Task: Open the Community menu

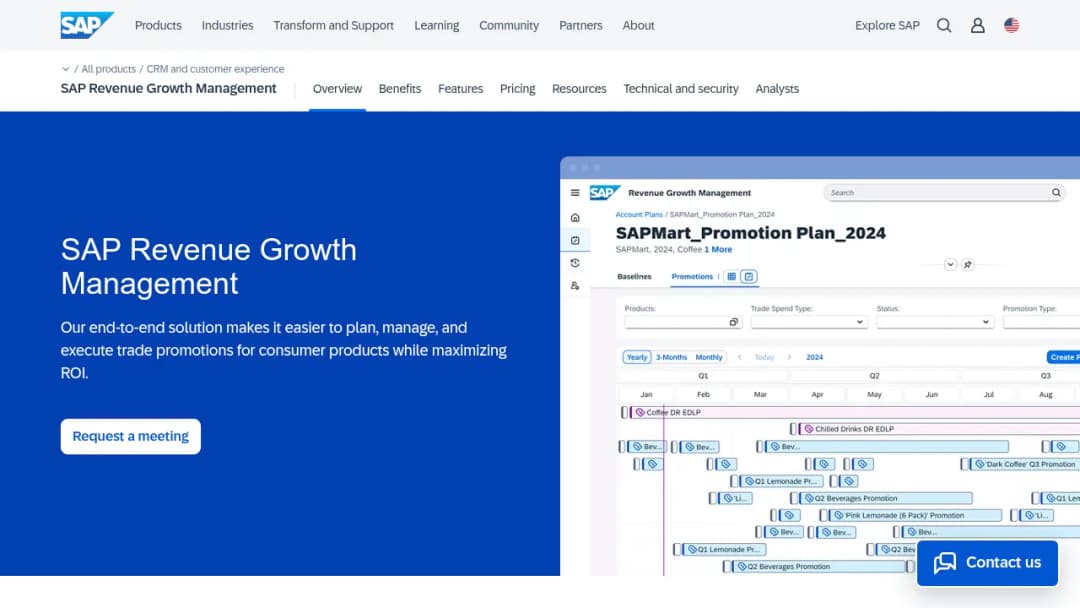Action: pyautogui.click(x=509, y=25)
